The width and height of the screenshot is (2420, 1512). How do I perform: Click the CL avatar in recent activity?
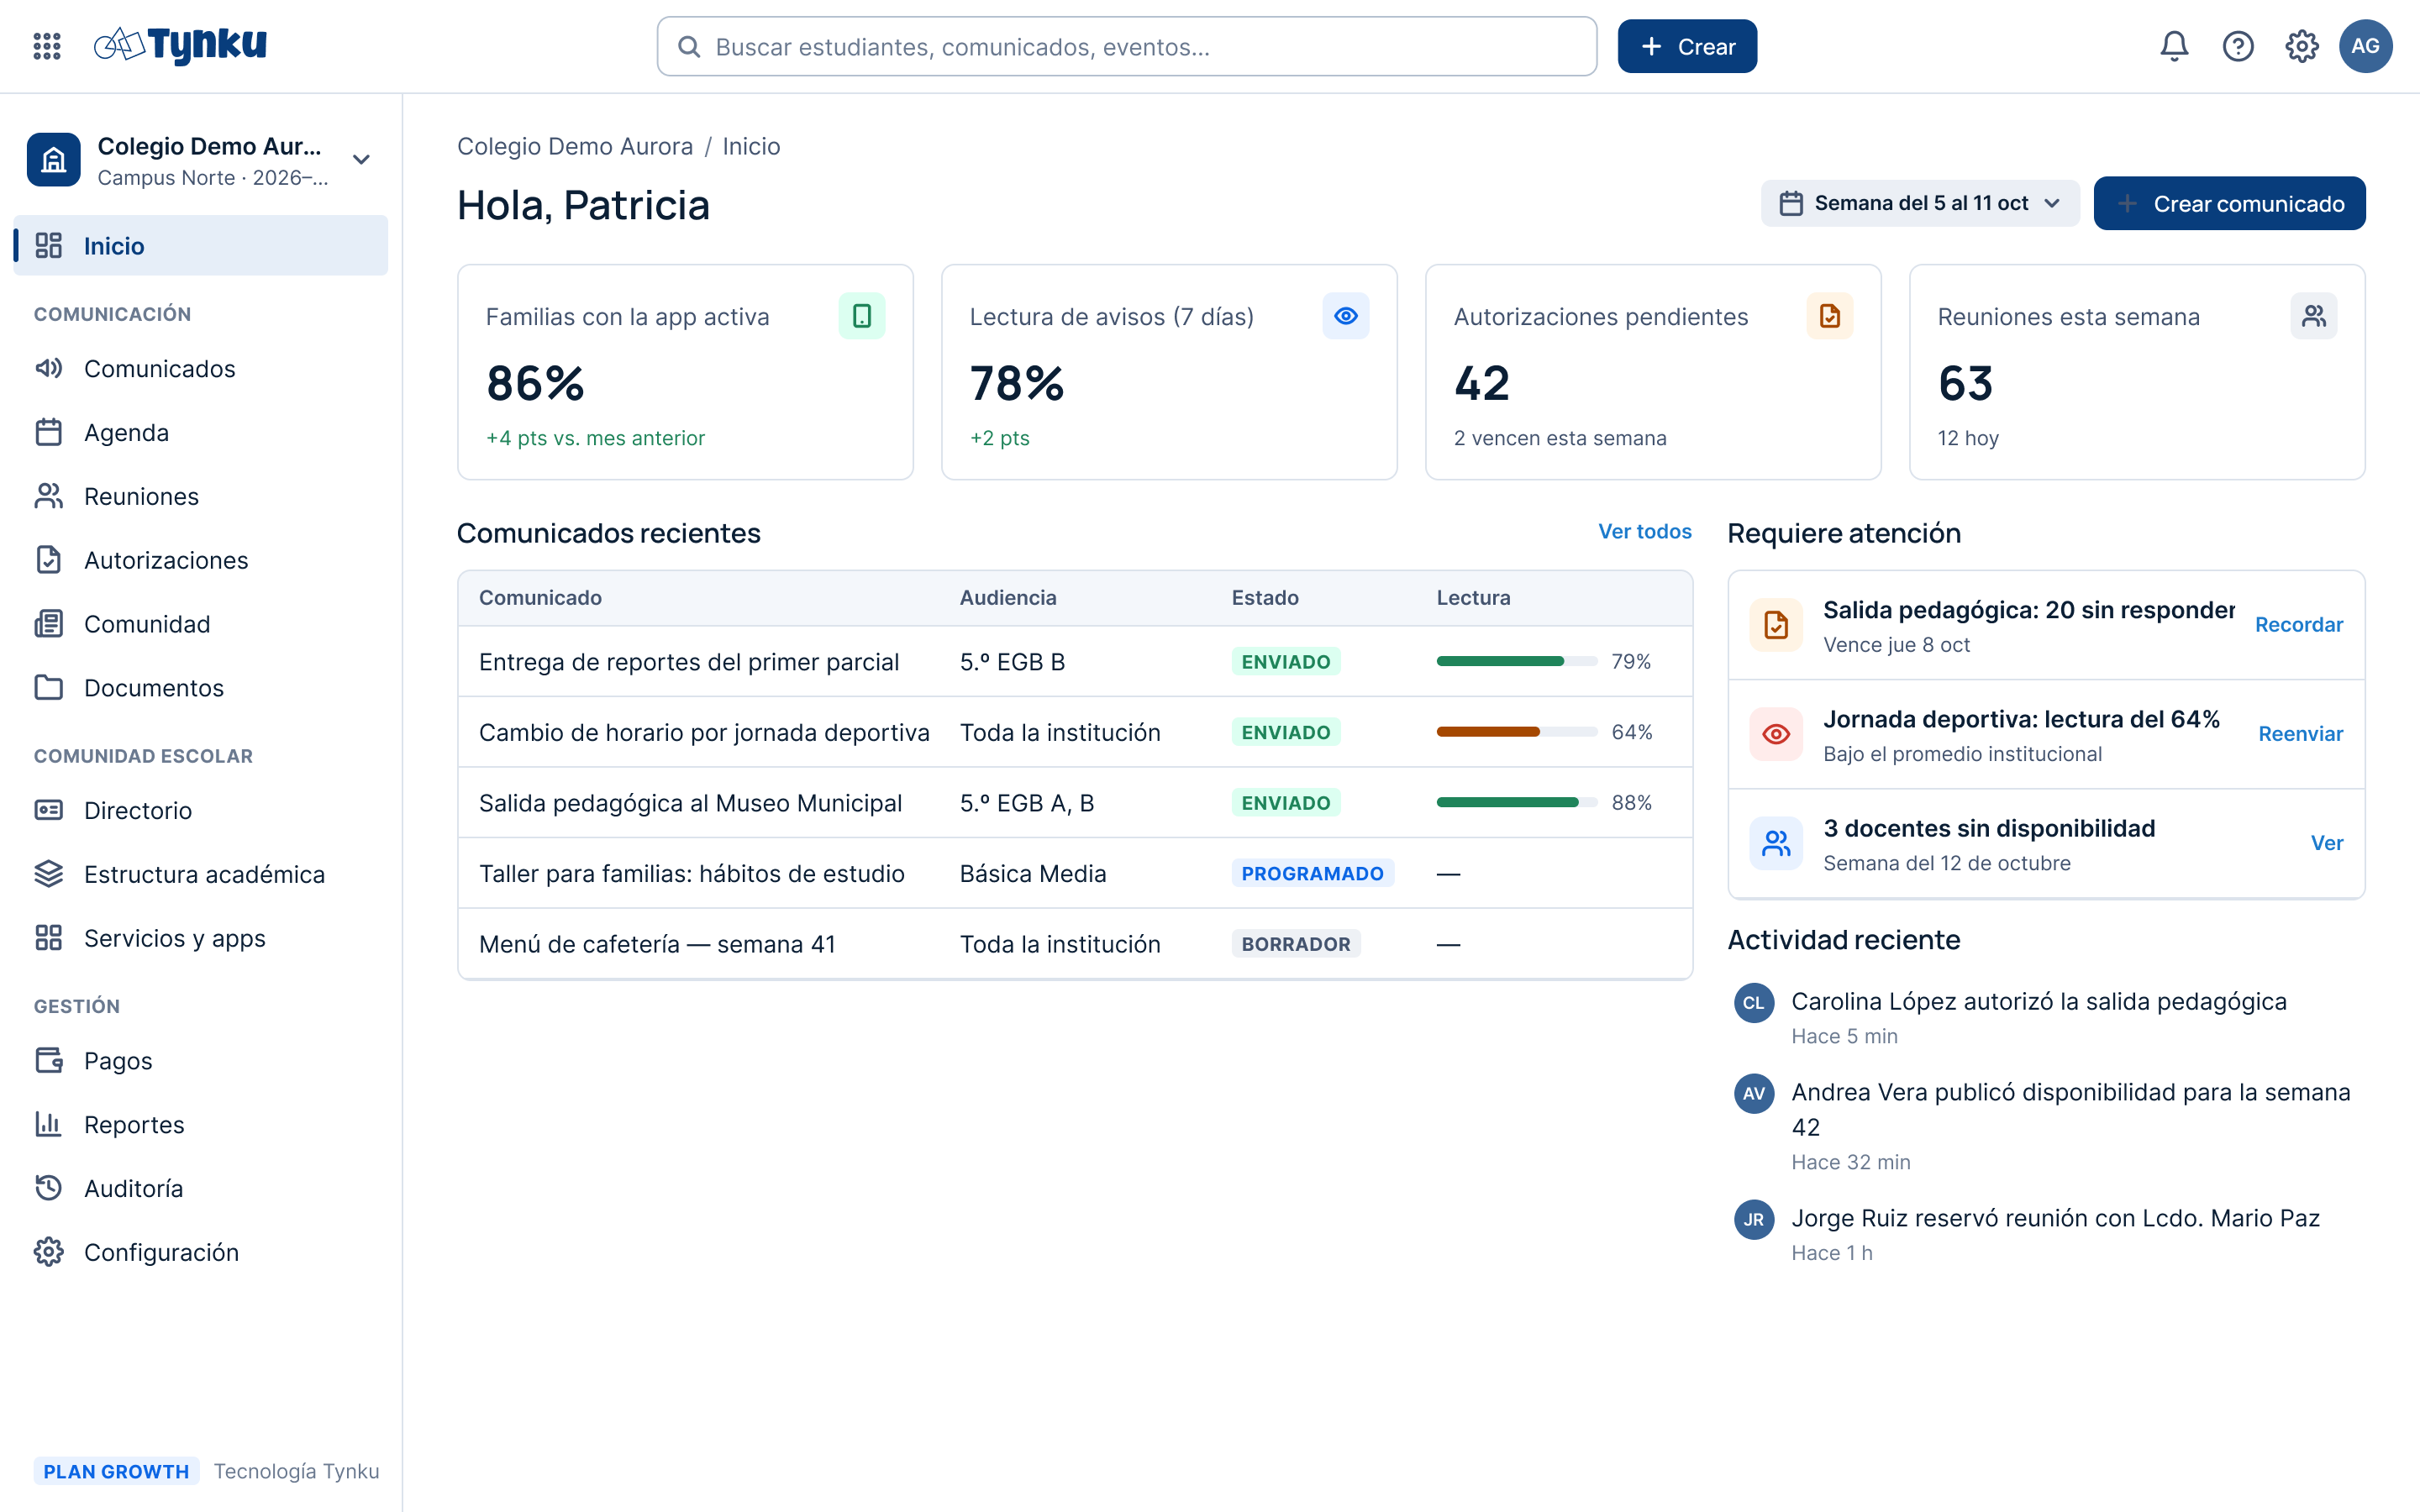point(1754,1003)
